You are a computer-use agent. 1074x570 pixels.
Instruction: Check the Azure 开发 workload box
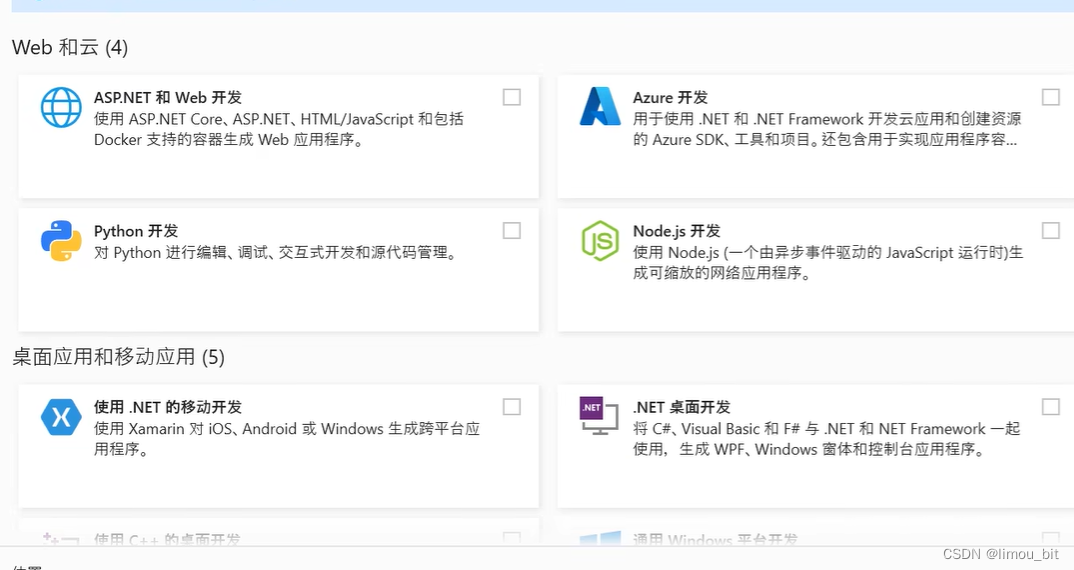pyautogui.click(x=1051, y=97)
